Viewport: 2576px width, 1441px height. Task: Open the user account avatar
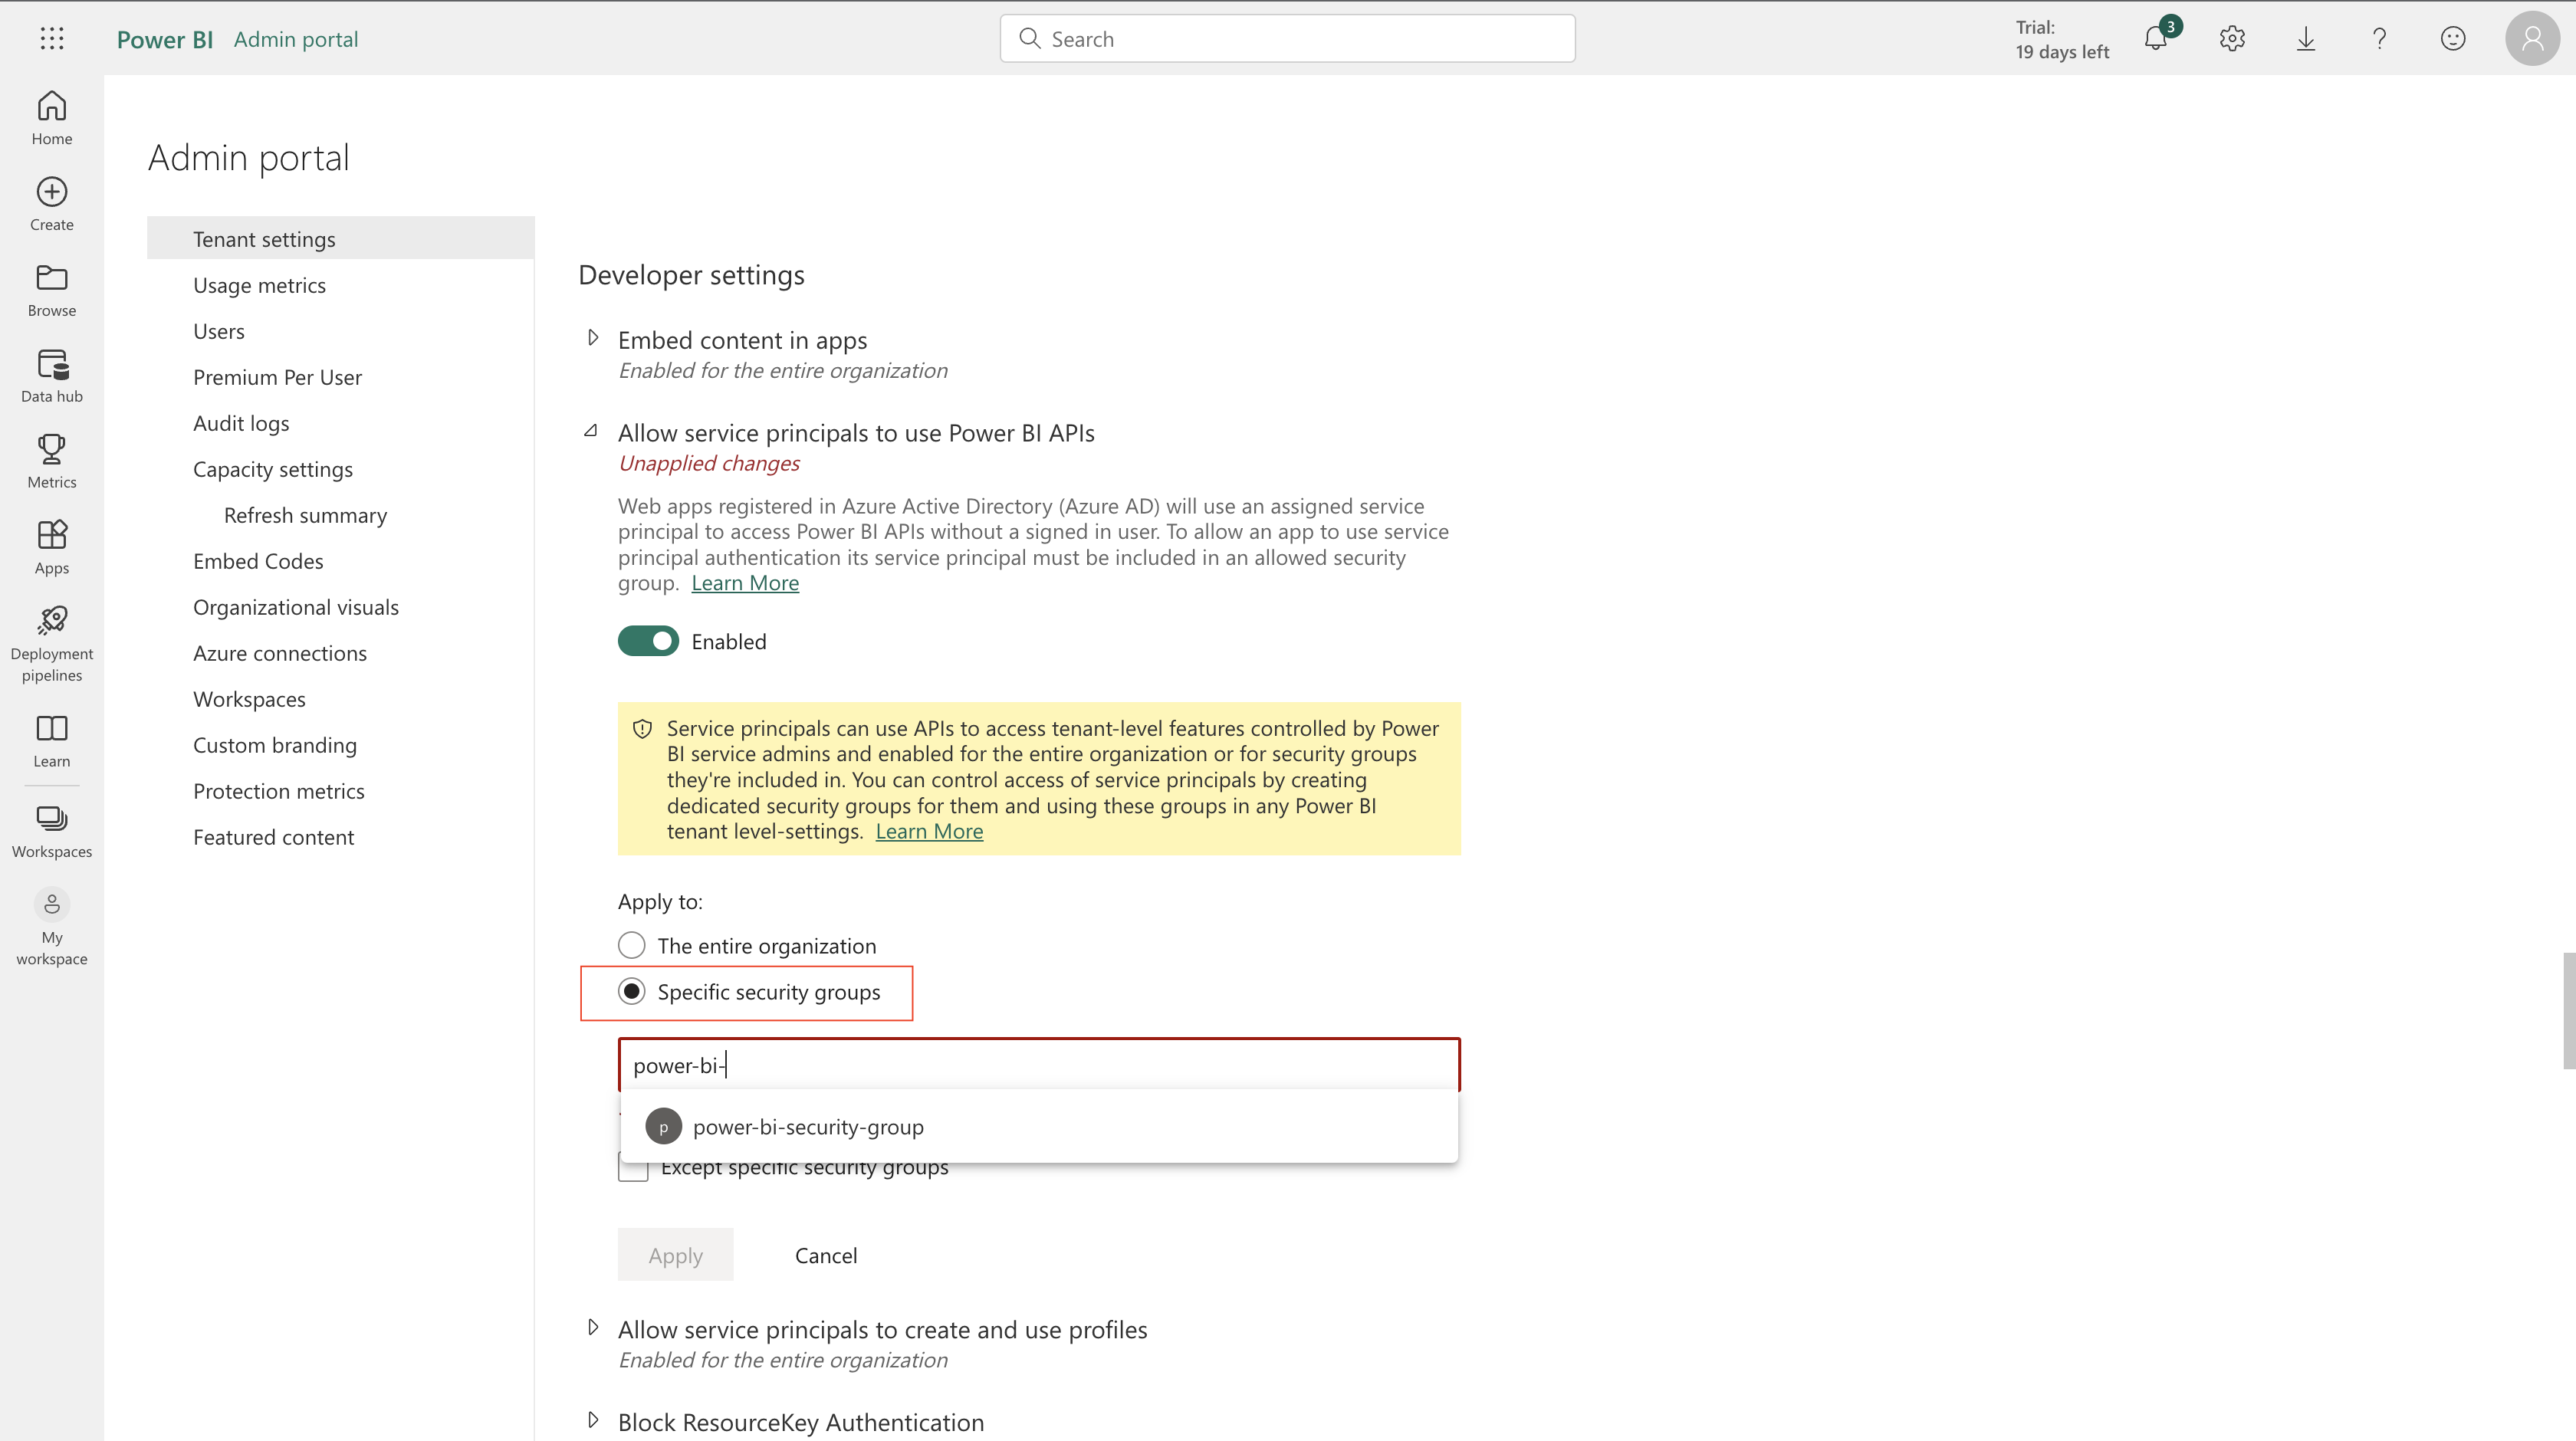(x=2532, y=39)
